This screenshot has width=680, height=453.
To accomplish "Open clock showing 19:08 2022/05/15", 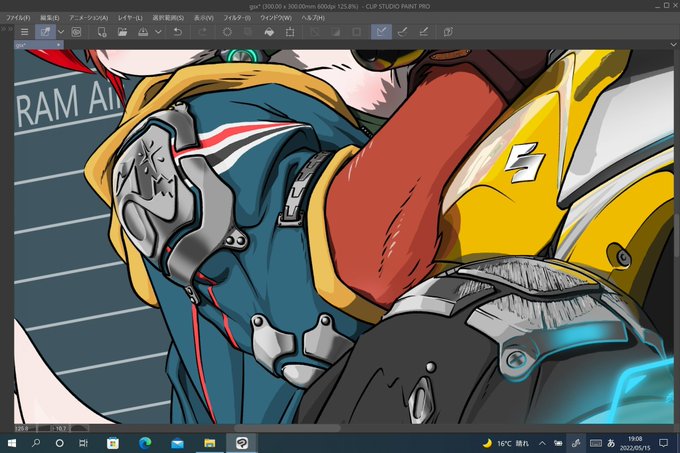I will coord(635,443).
